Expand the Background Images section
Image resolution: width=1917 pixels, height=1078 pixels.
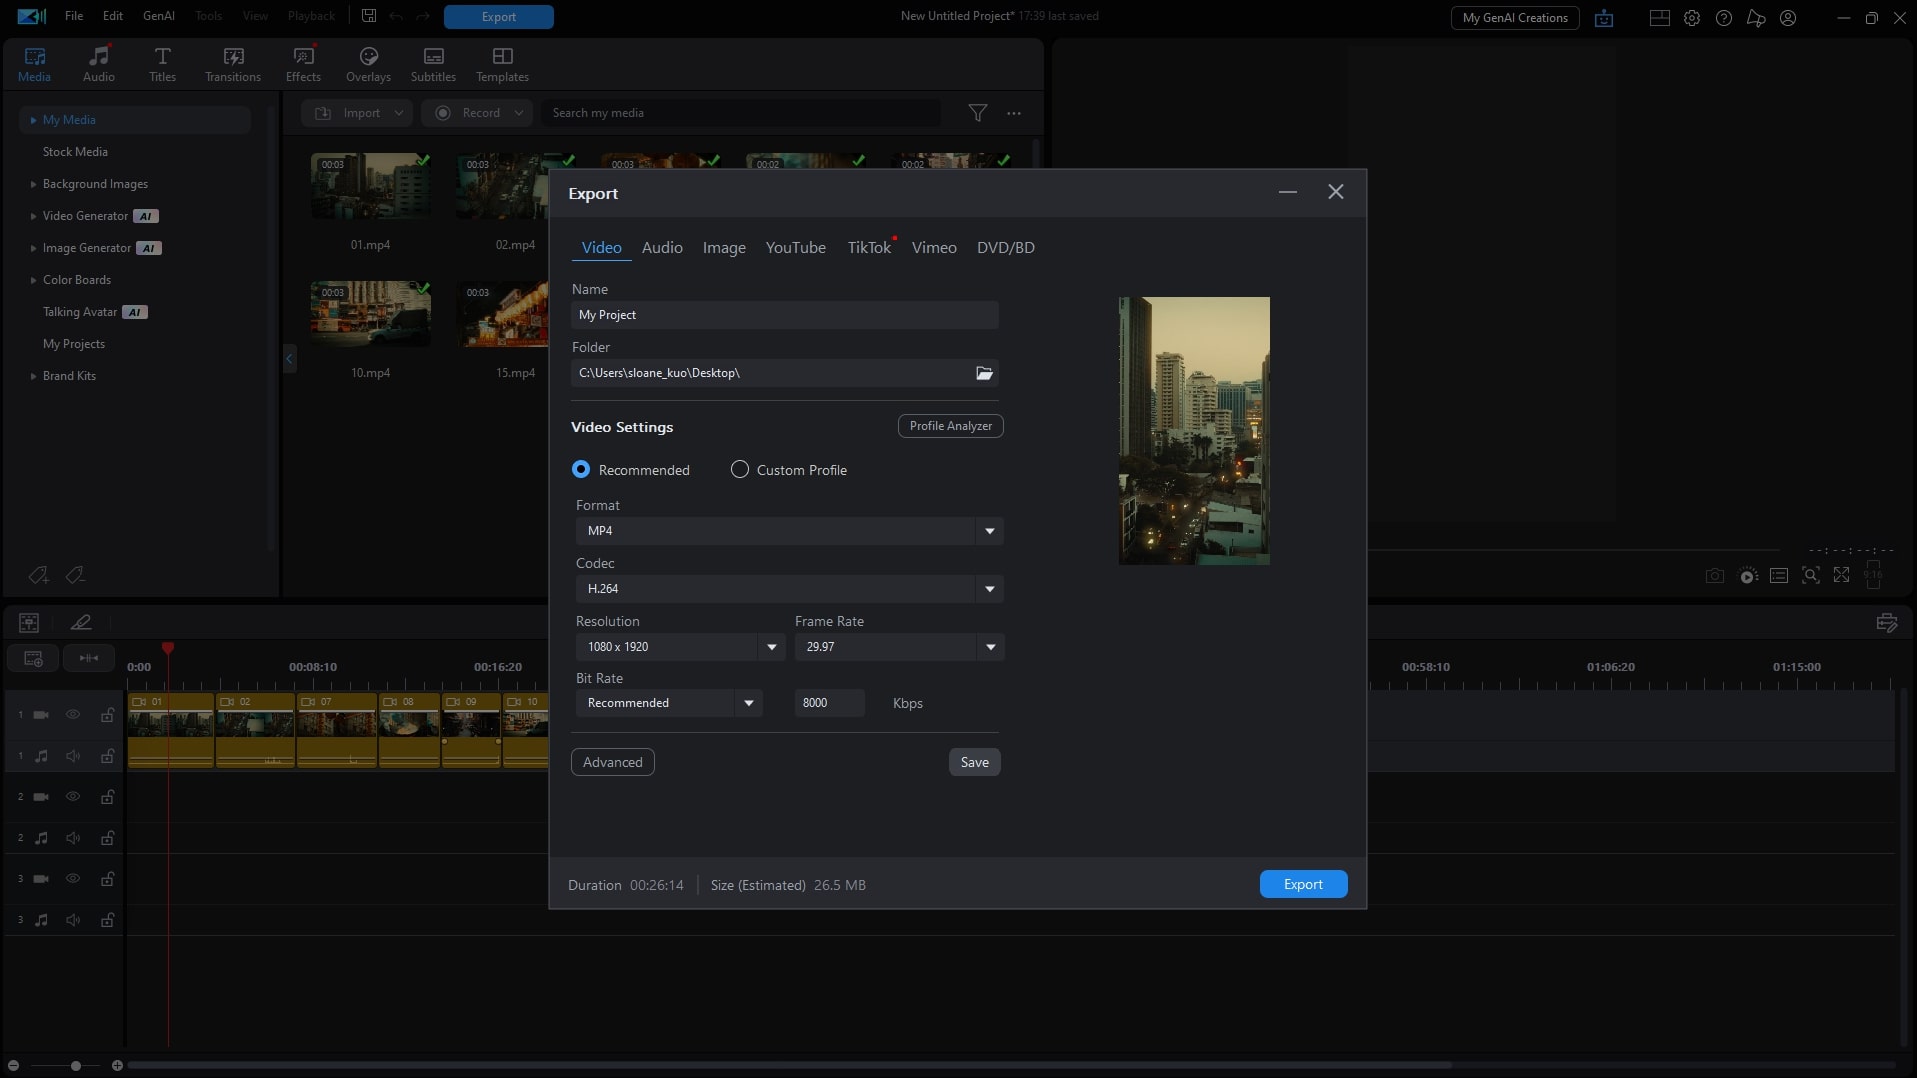tap(33, 184)
